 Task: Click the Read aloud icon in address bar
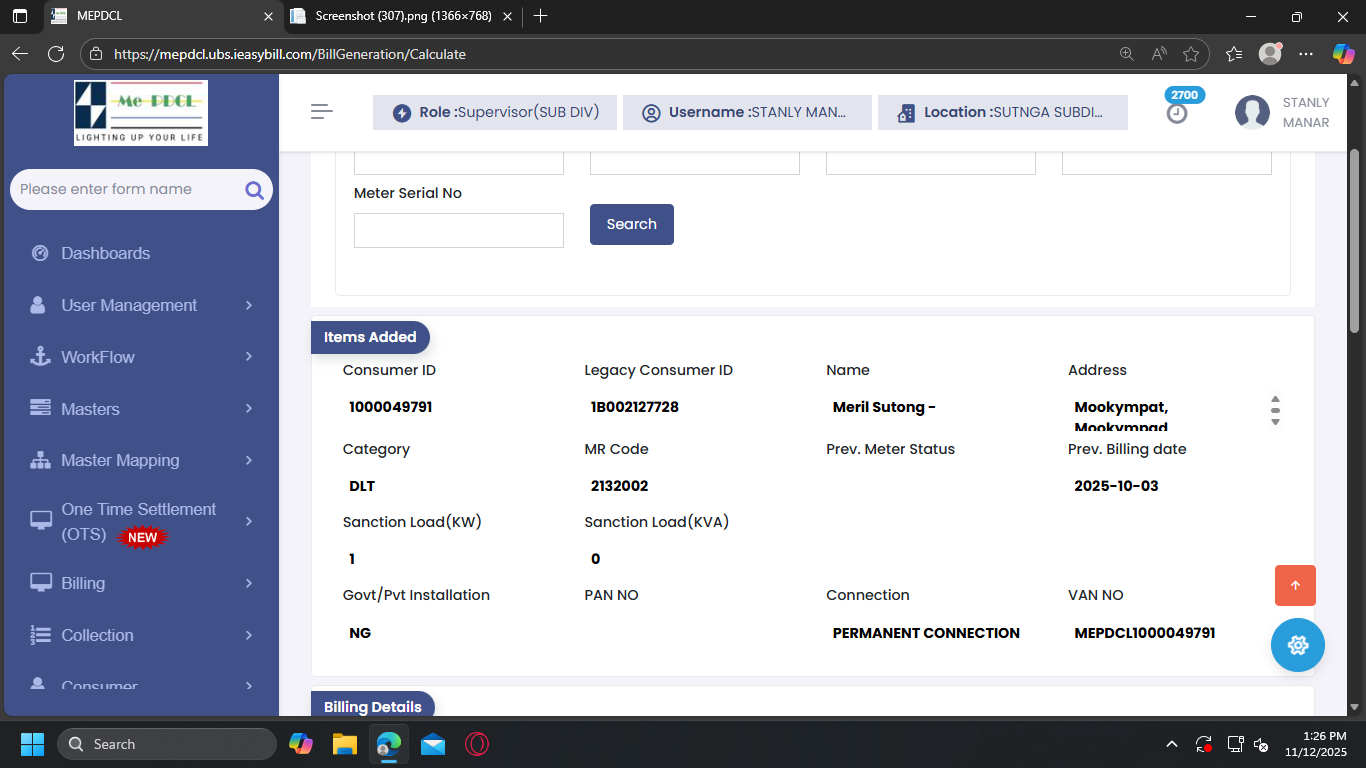point(1159,54)
